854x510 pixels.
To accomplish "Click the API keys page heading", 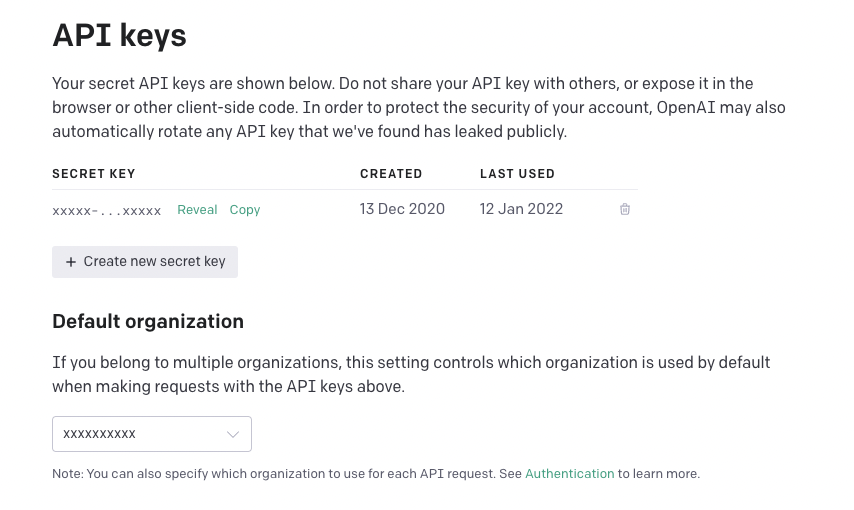I will (x=119, y=36).
